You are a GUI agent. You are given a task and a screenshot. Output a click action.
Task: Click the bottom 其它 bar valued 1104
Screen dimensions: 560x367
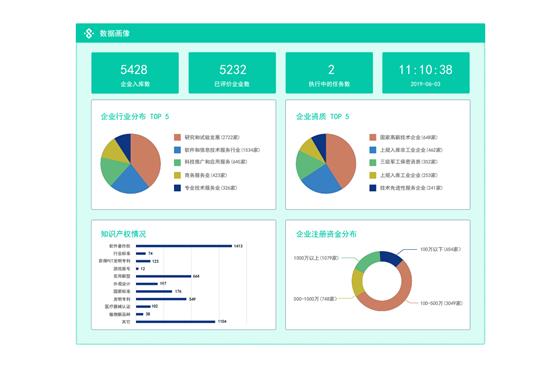(175, 322)
